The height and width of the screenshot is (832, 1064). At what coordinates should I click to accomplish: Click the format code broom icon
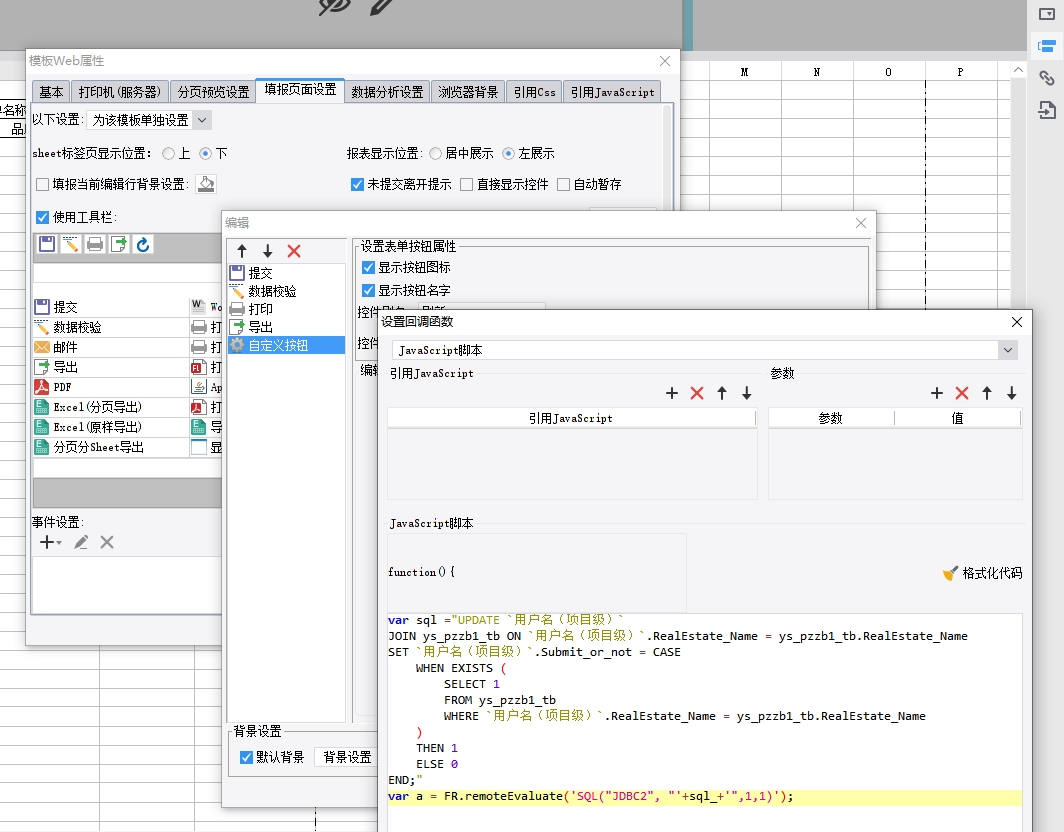pos(950,573)
